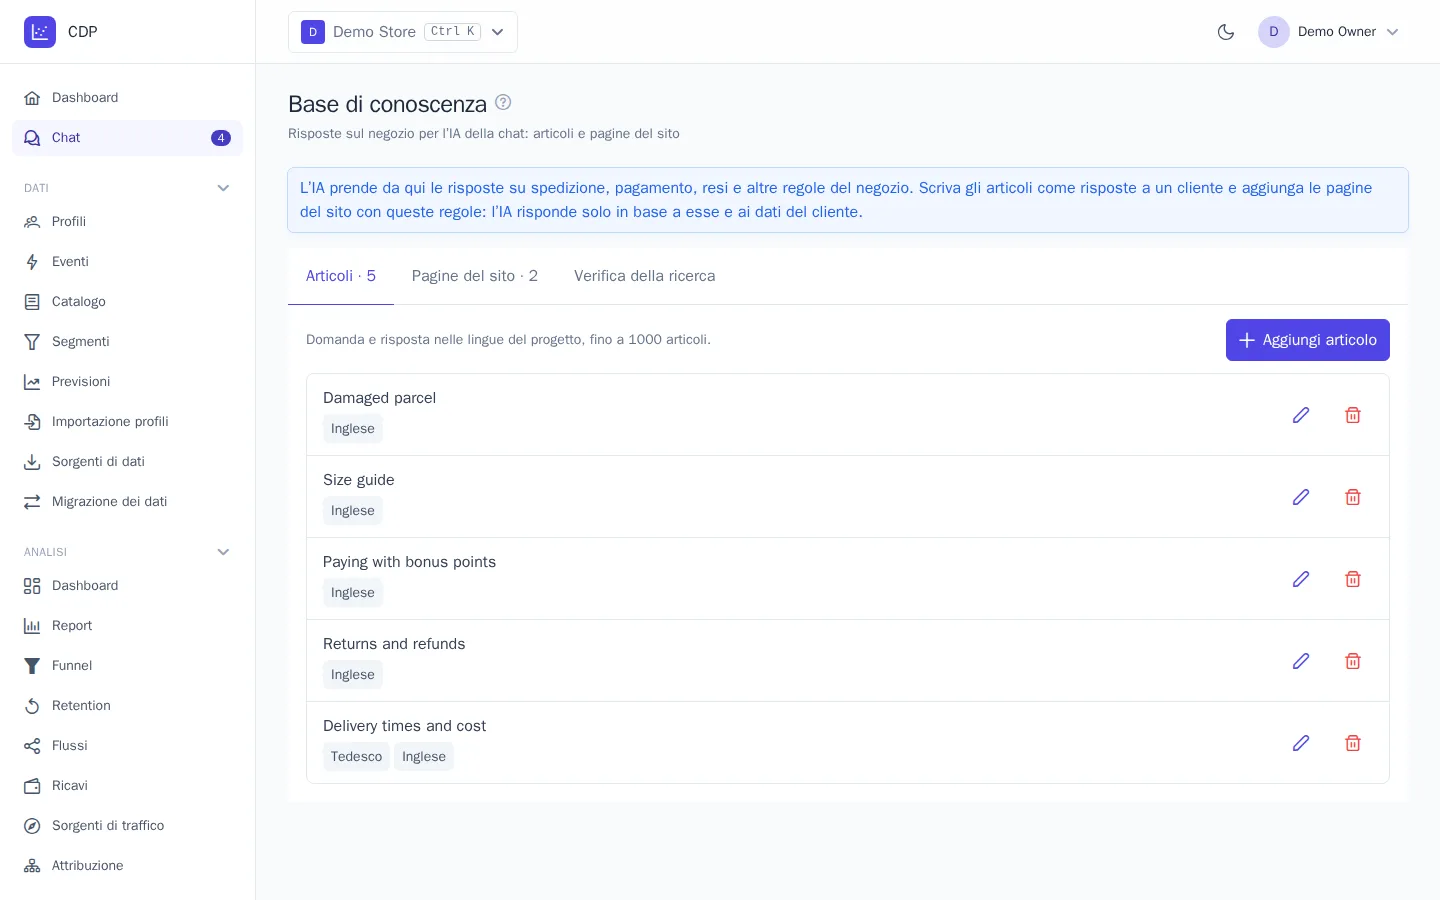The width and height of the screenshot is (1440, 900).
Task: Open the Demo Store project selector
Action: click(x=403, y=32)
